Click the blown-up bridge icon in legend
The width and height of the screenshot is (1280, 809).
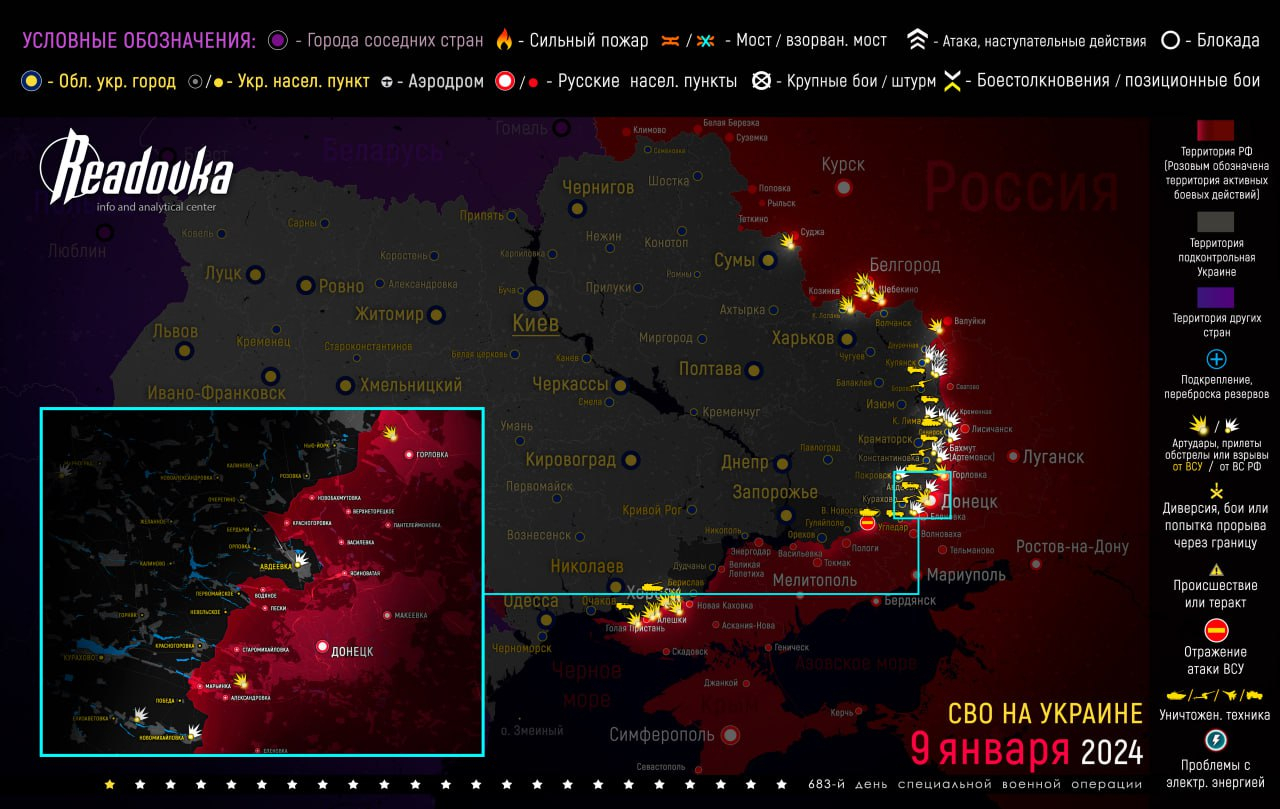[706, 41]
